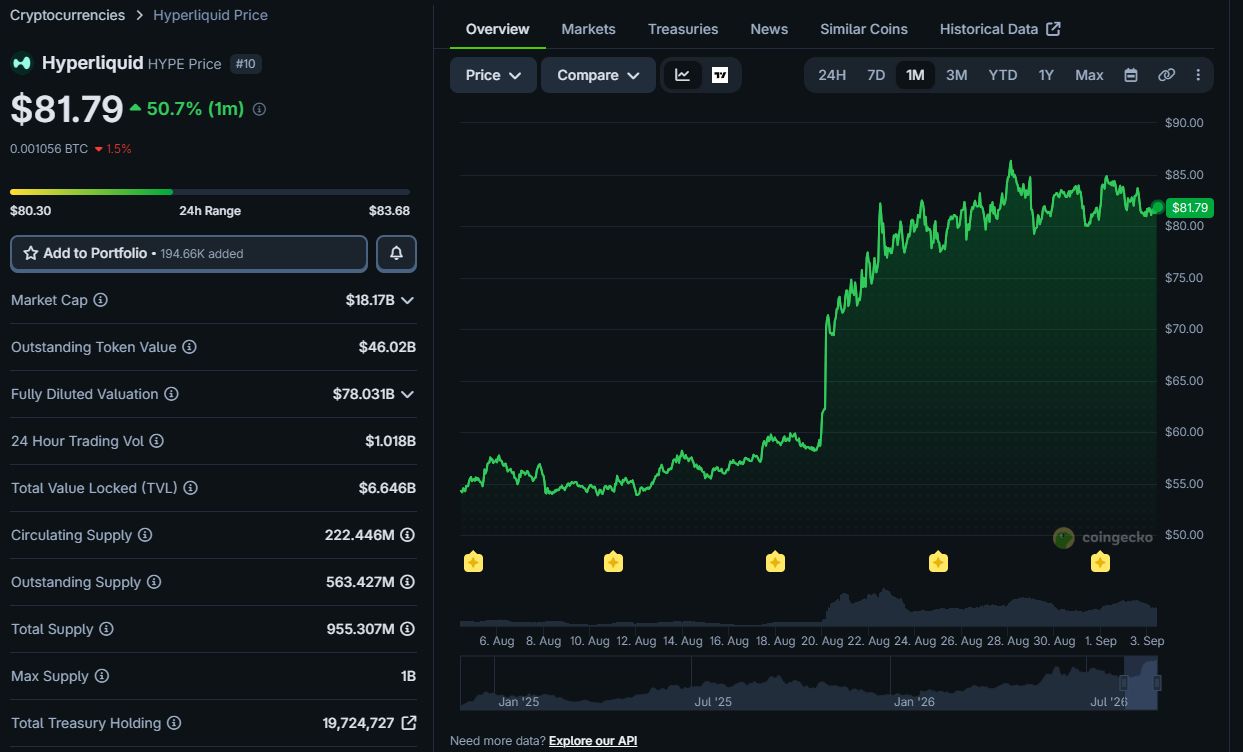Click the 24h Range progress bar
Image resolution: width=1243 pixels, height=752 pixels.
click(210, 192)
